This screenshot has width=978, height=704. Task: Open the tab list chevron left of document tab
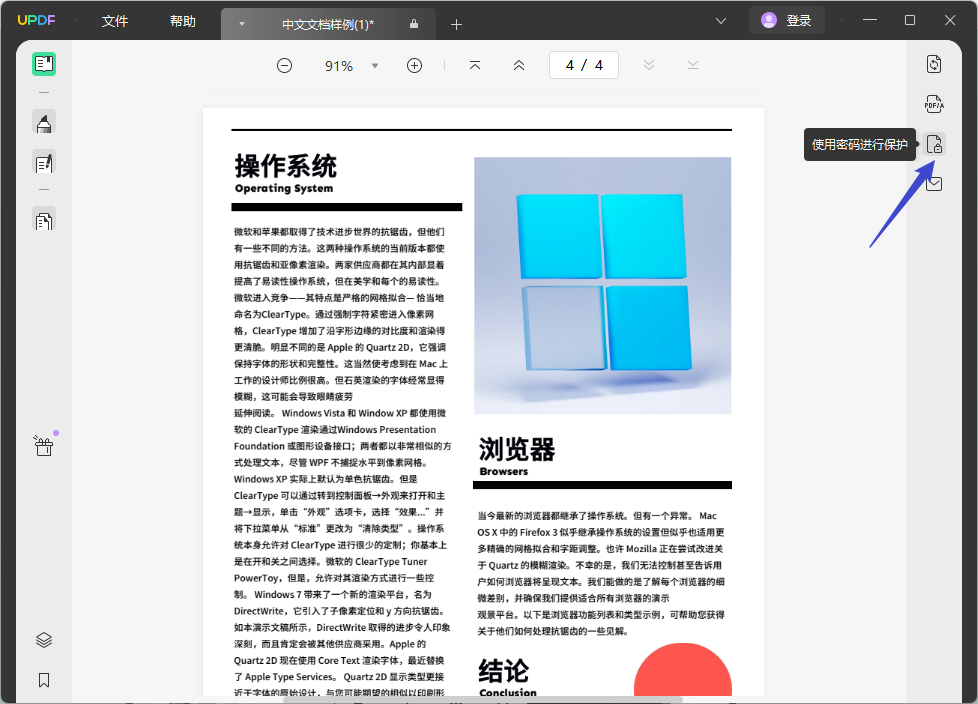pyautogui.click(x=240, y=23)
